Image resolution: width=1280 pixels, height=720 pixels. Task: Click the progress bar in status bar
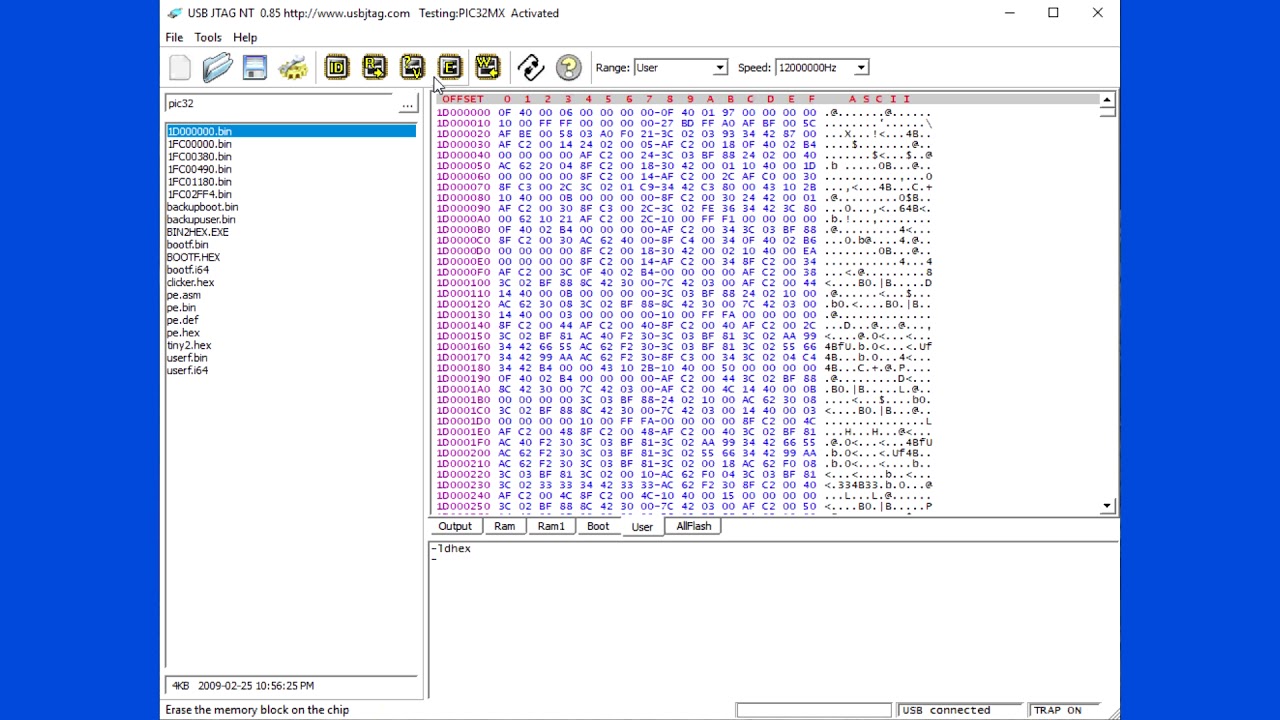point(813,710)
